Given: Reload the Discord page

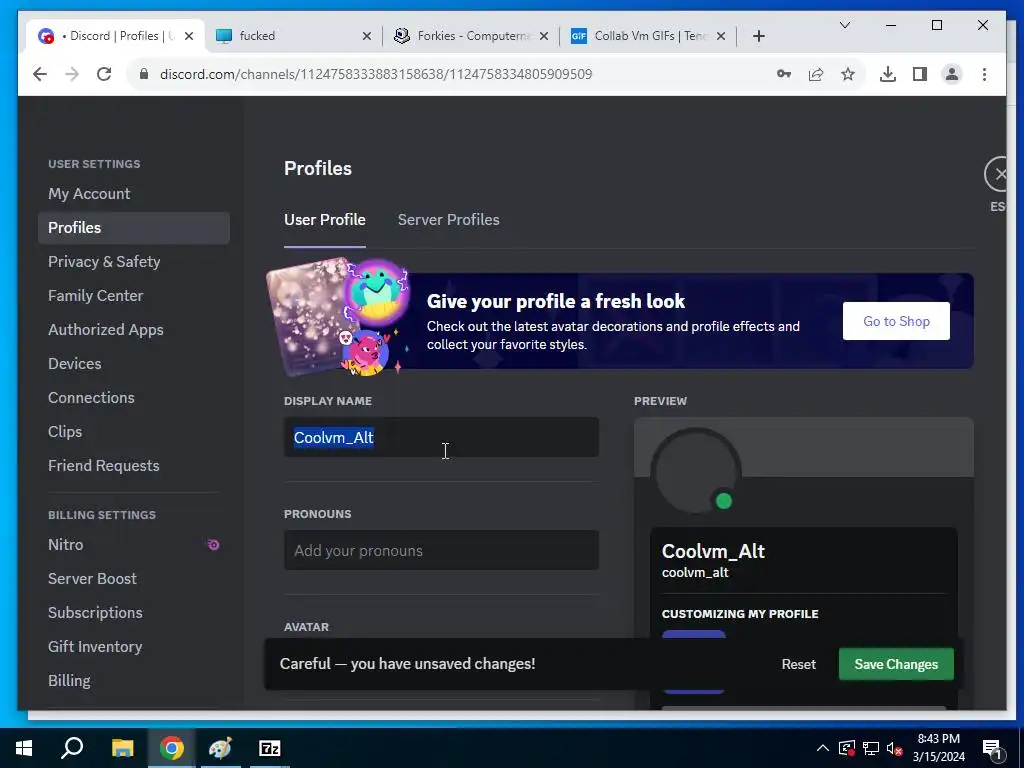Looking at the screenshot, I should pos(104,74).
